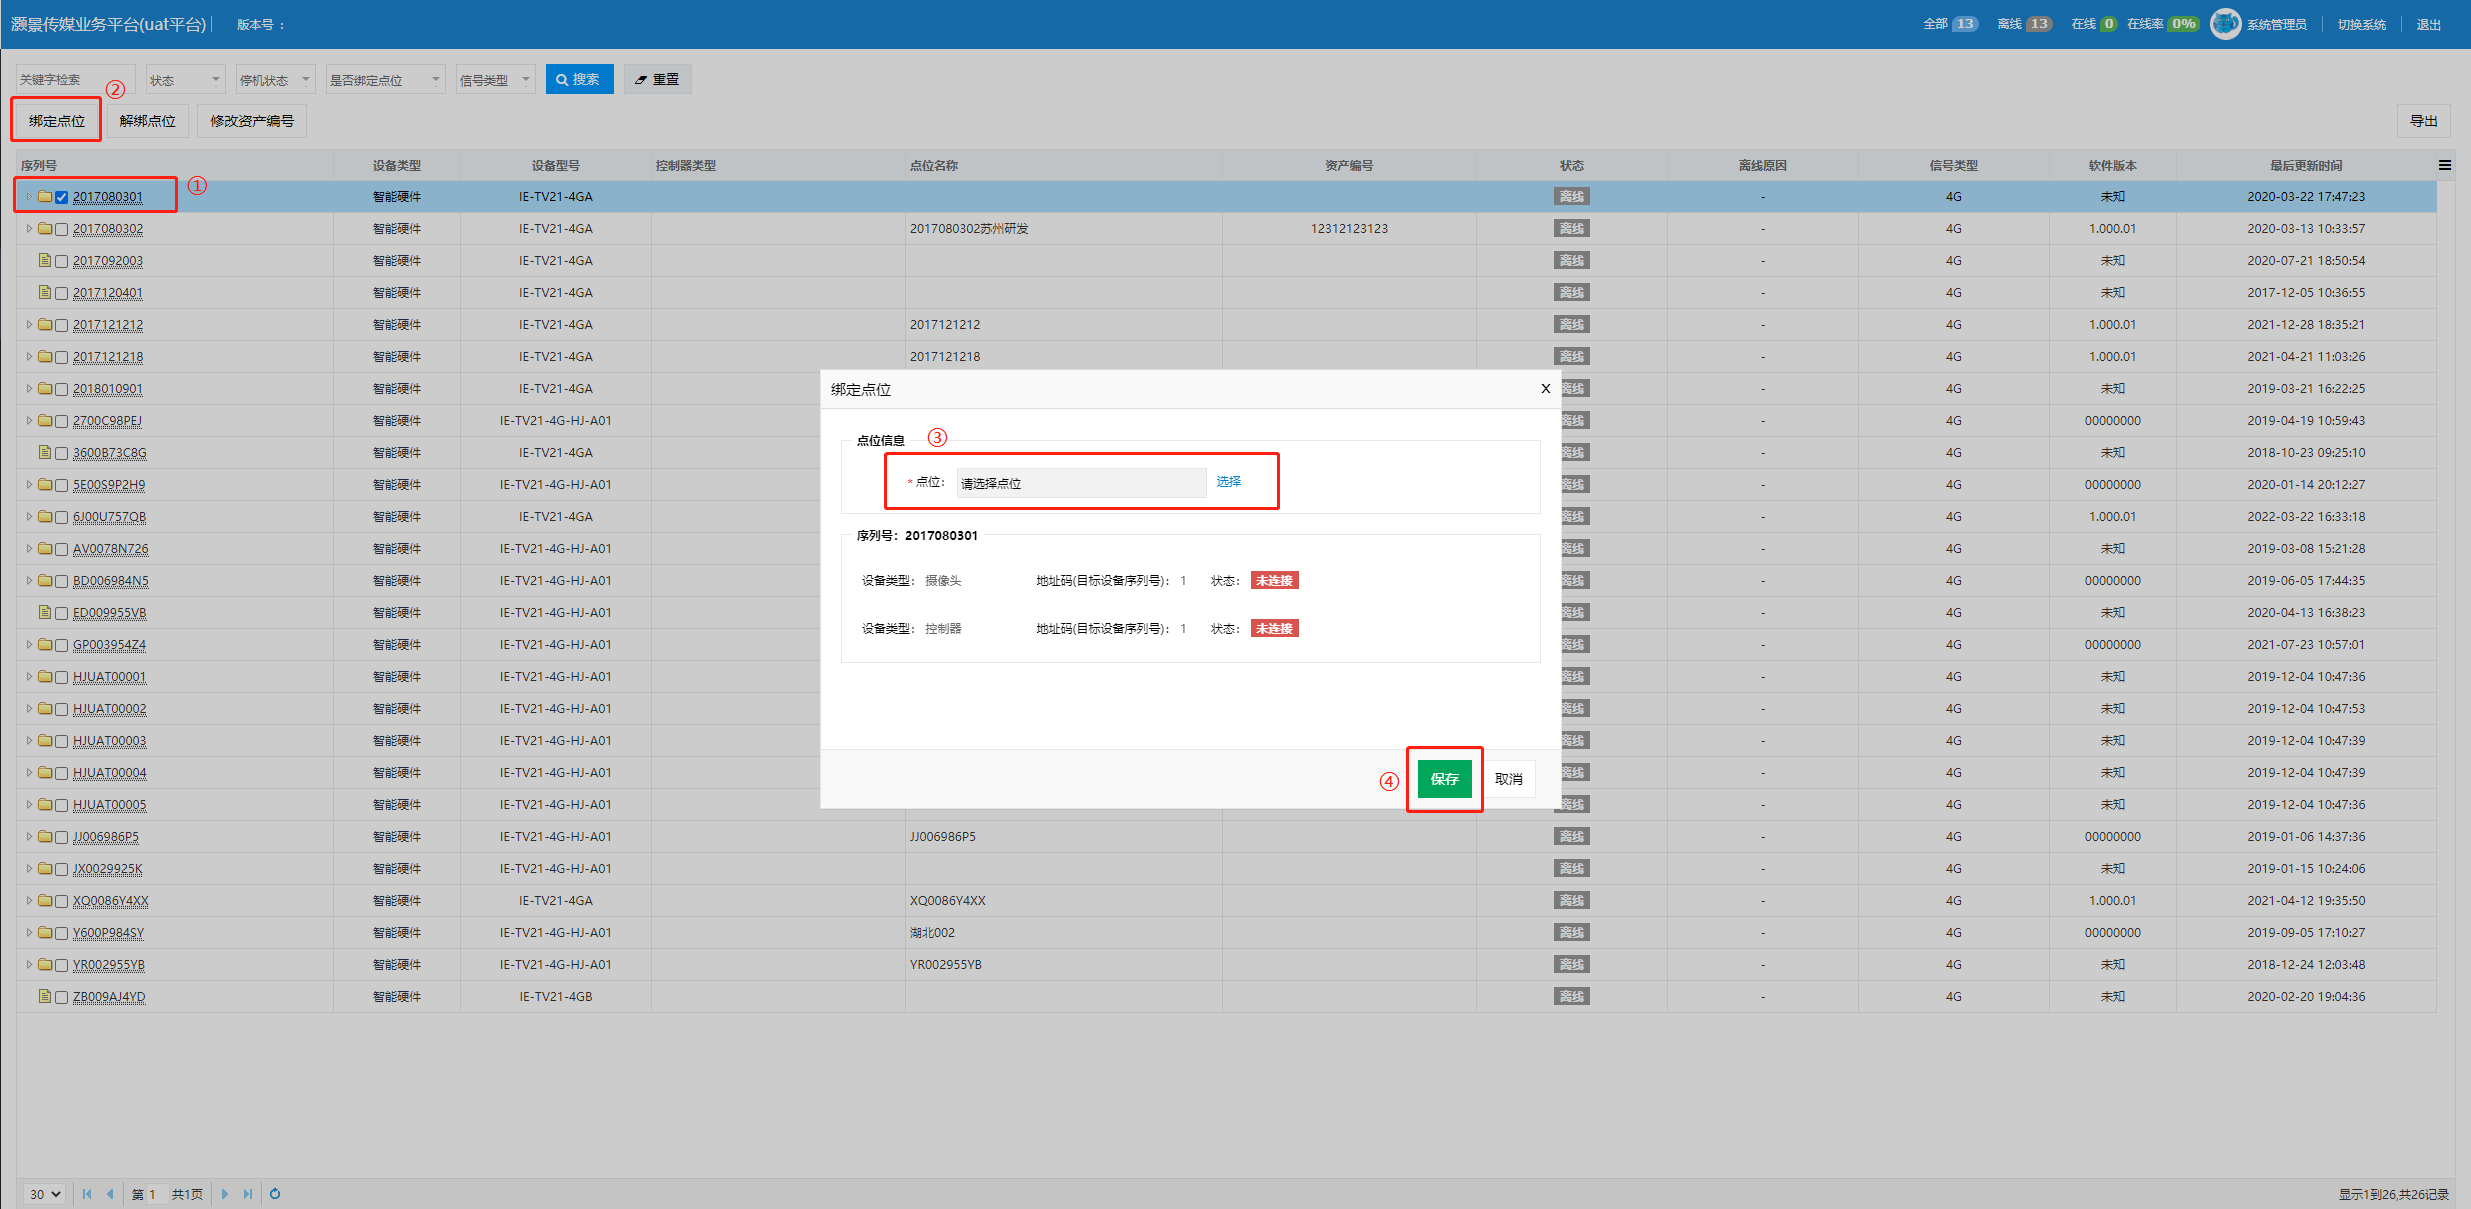Image resolution: width=2471 pixels, height=1209 pixels.
Task: Open the page size 30 dropdown
Action: click(x=45, y=1193)
